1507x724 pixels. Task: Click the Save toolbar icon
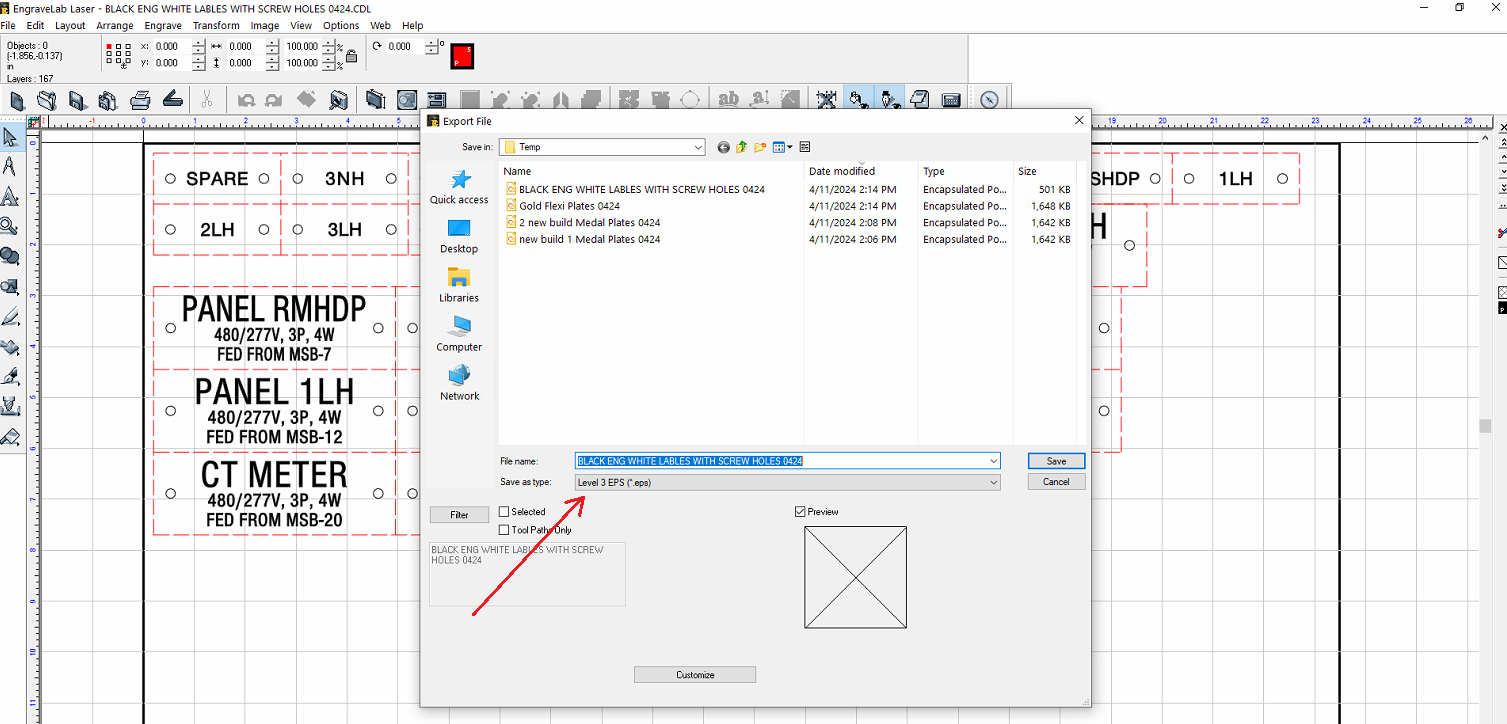(77, 99)
